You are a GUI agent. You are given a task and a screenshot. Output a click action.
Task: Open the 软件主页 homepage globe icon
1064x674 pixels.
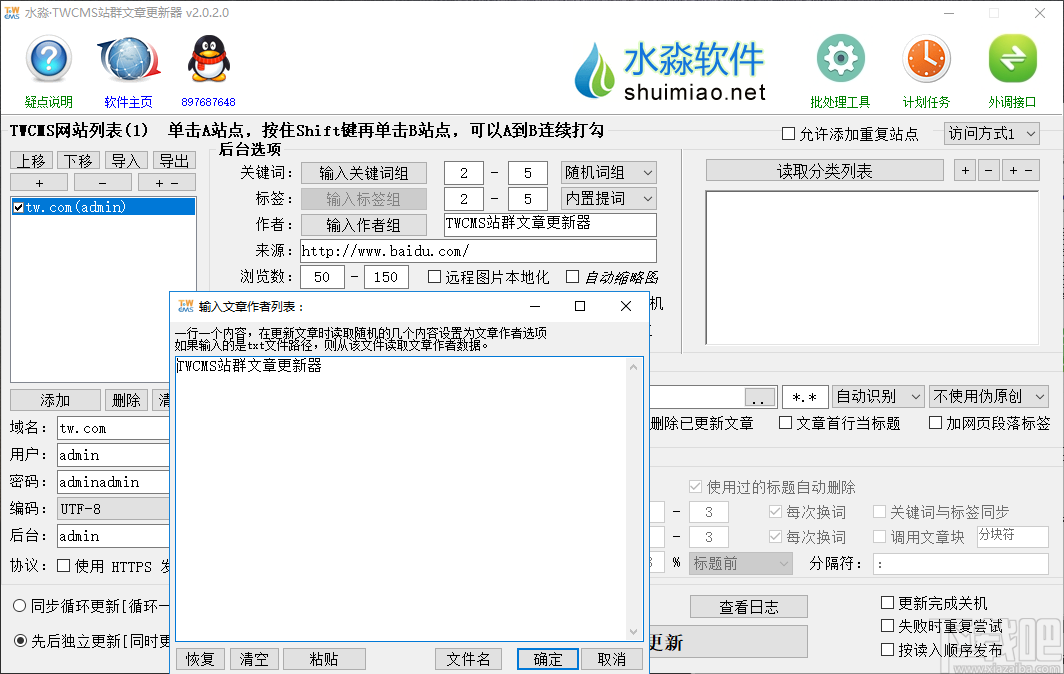(128, 58)
